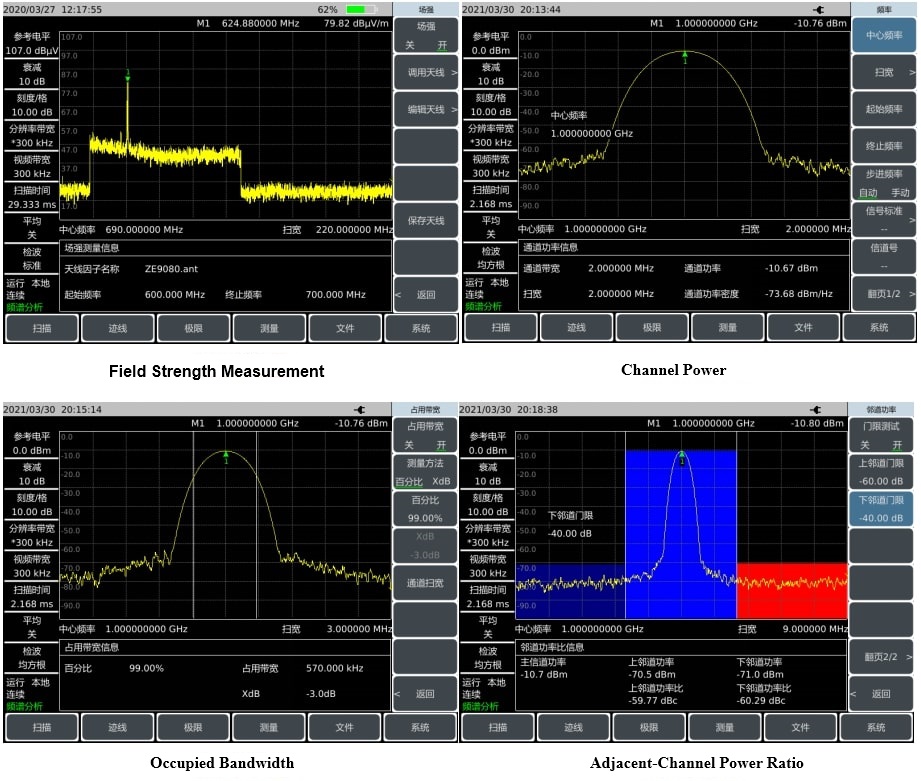Toggle the 占用带宽 关/开 switch

(425, 436)
